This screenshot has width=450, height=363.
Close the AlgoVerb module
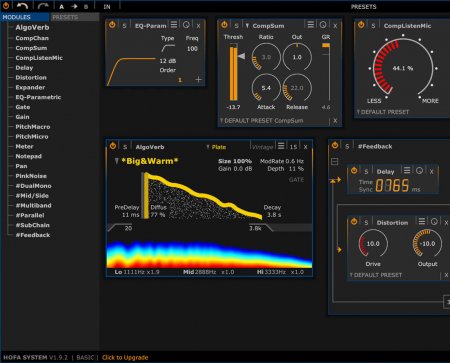tap(305, 147)
